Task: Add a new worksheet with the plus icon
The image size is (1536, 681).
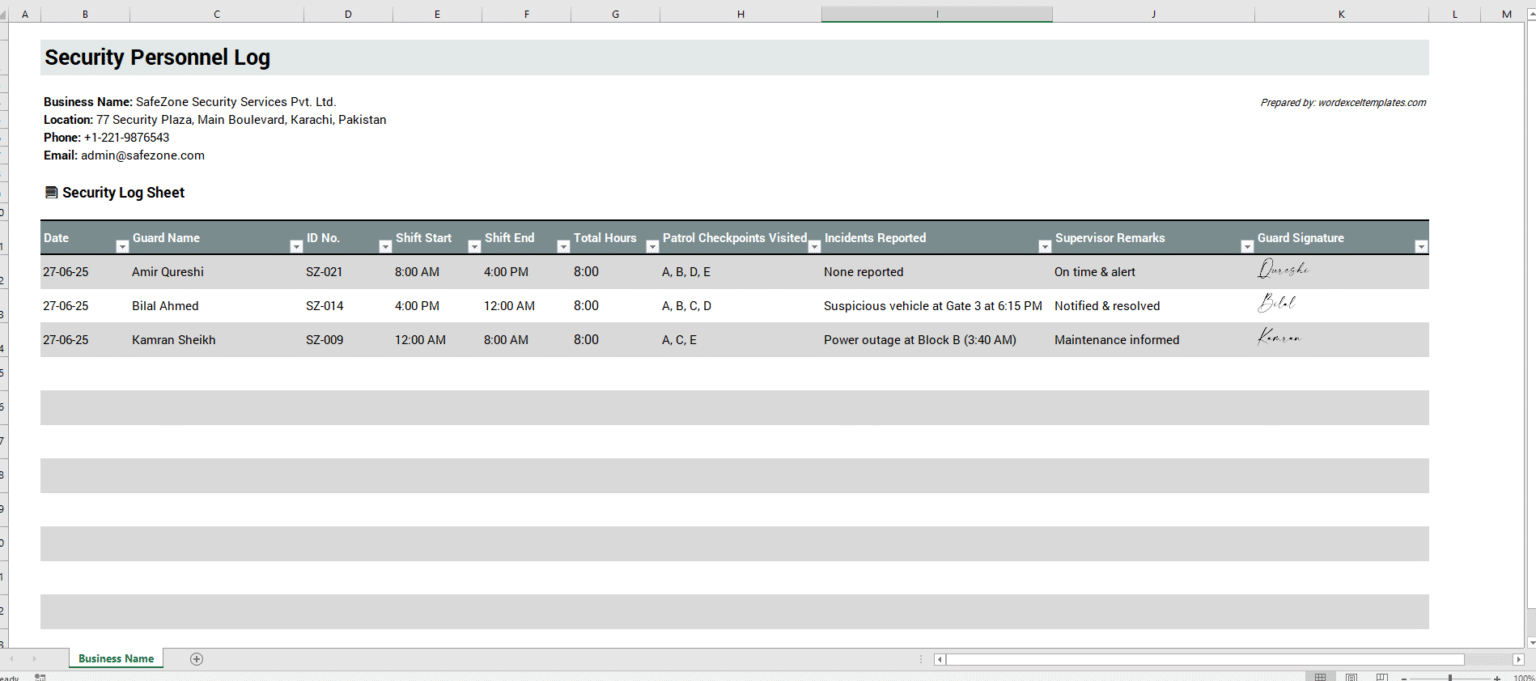Action: point(196,659)
